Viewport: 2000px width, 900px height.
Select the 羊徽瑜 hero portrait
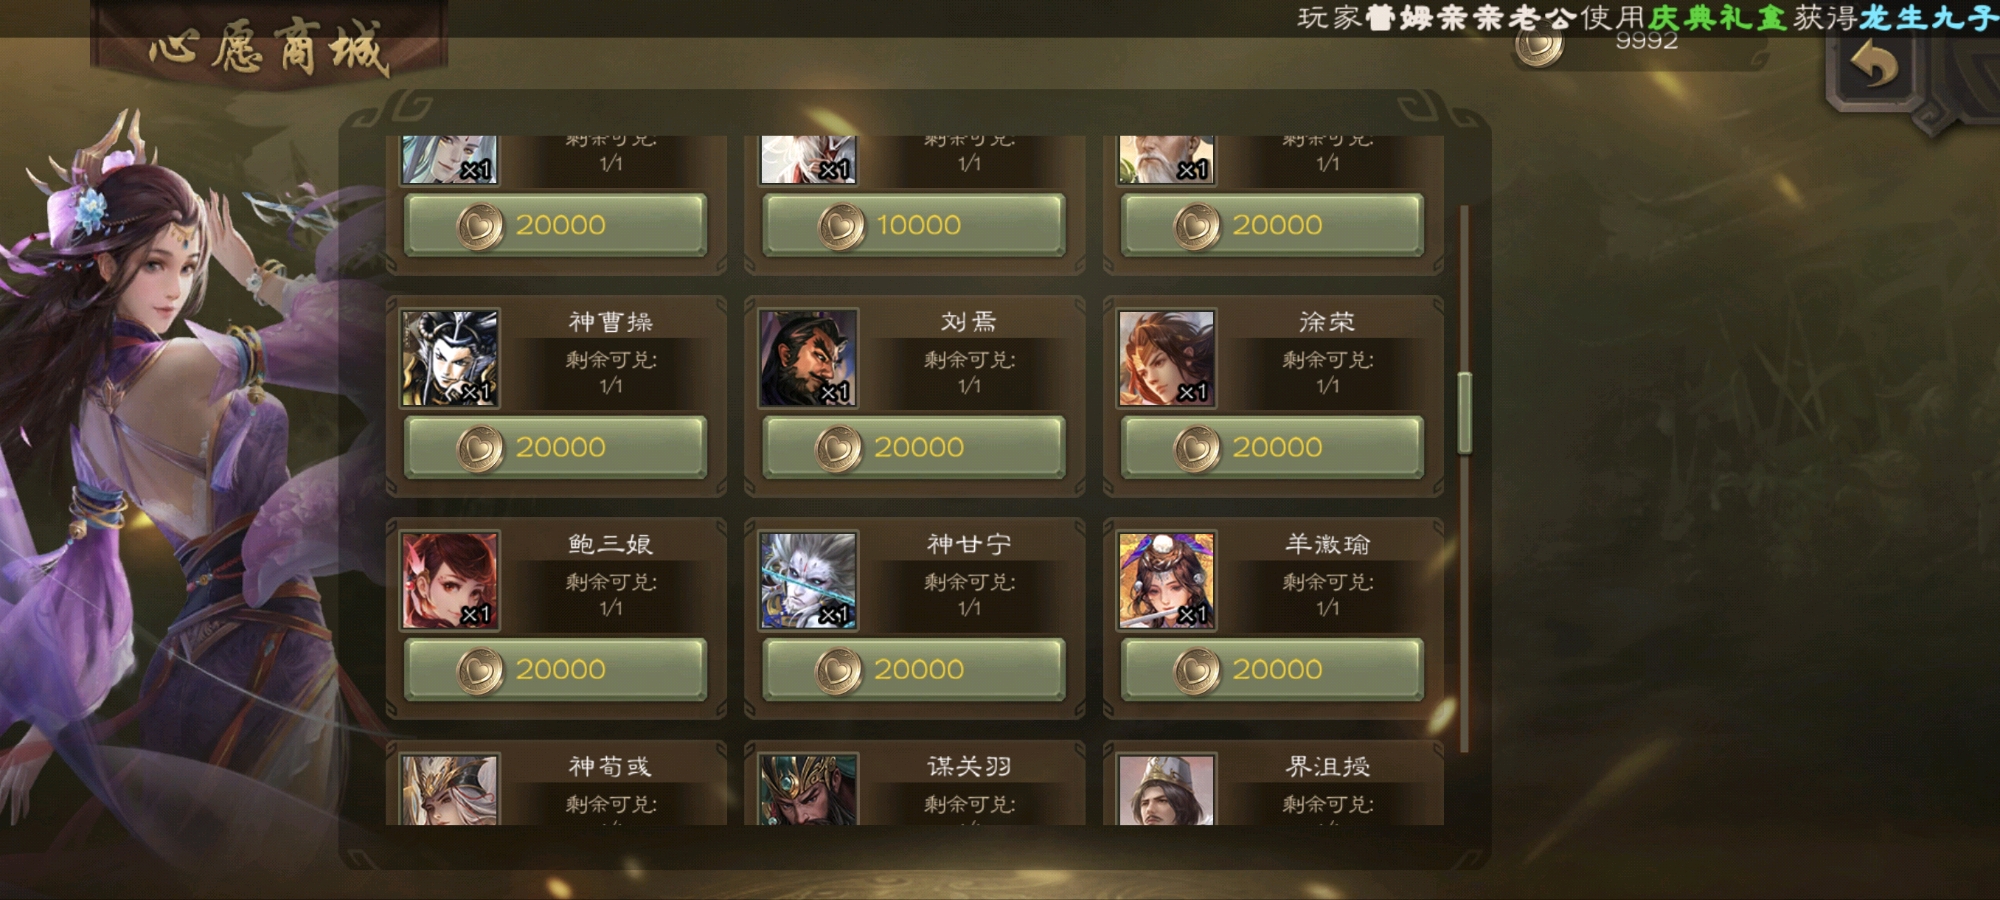point(1167,580)
